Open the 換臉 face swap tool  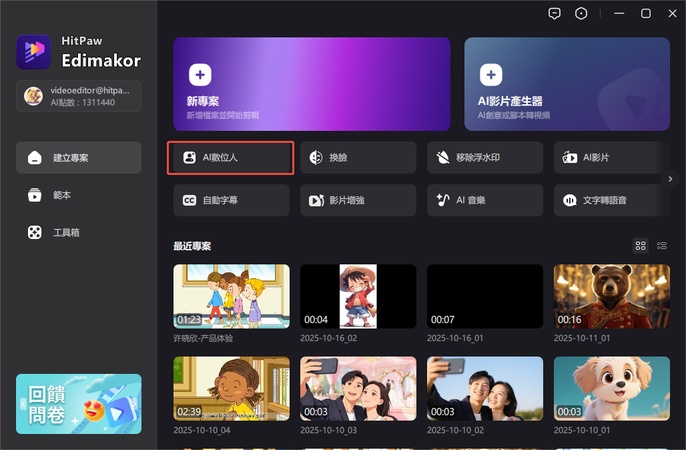pyautogui.click(x=357, y=158)
